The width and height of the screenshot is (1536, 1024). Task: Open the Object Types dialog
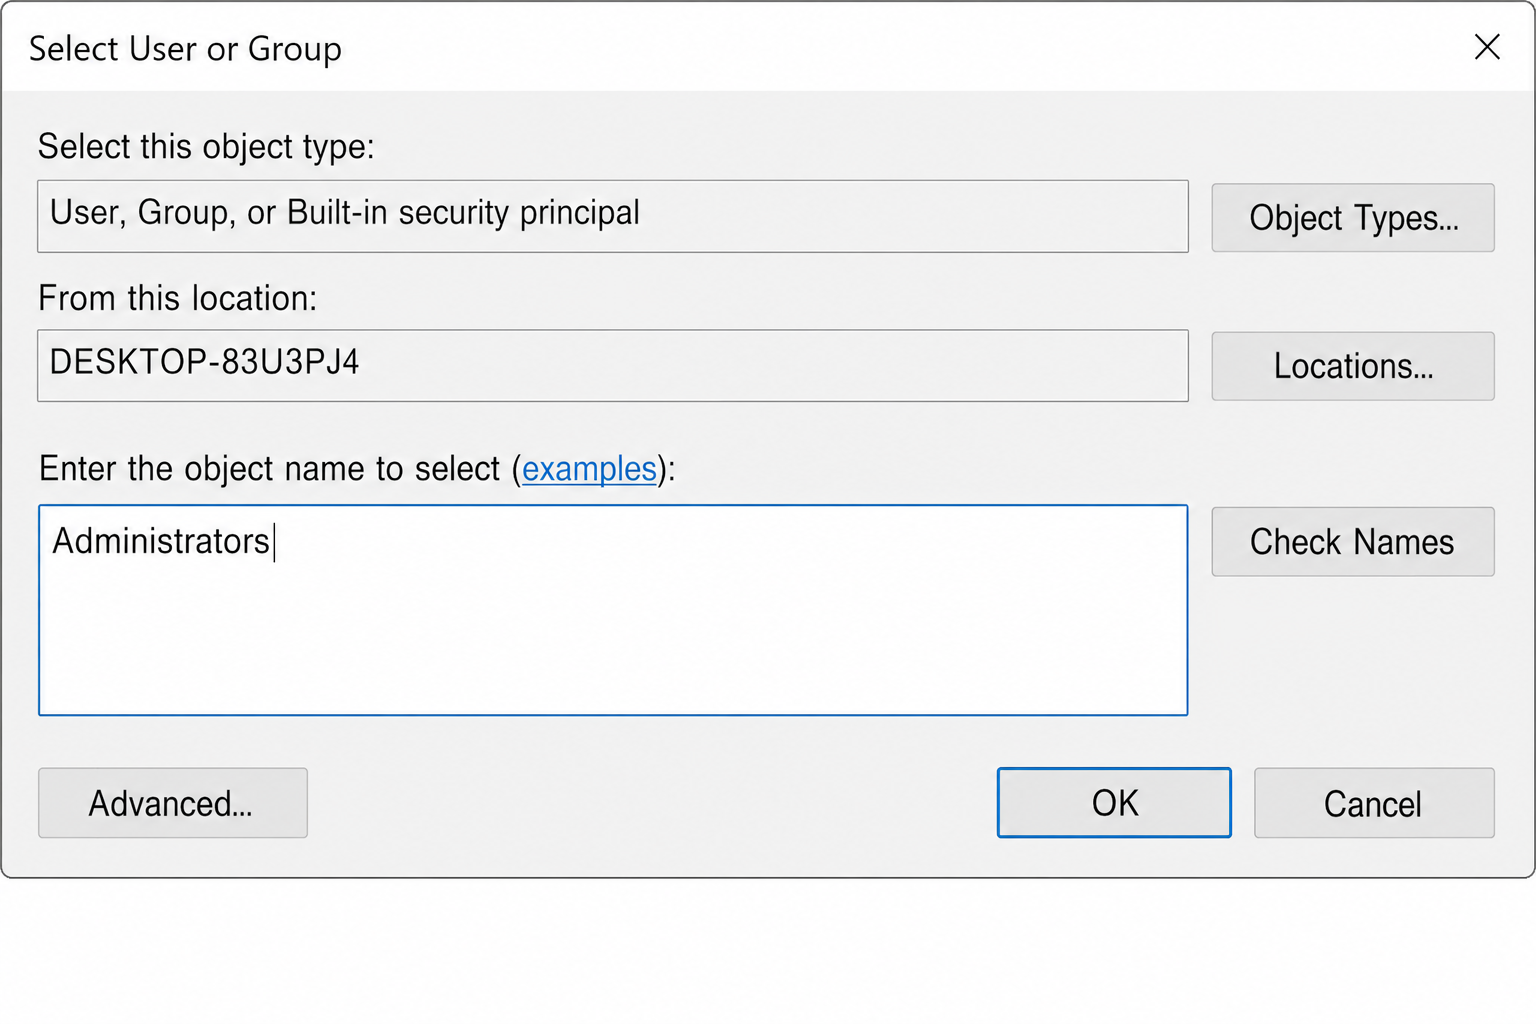pos(1353,217)
